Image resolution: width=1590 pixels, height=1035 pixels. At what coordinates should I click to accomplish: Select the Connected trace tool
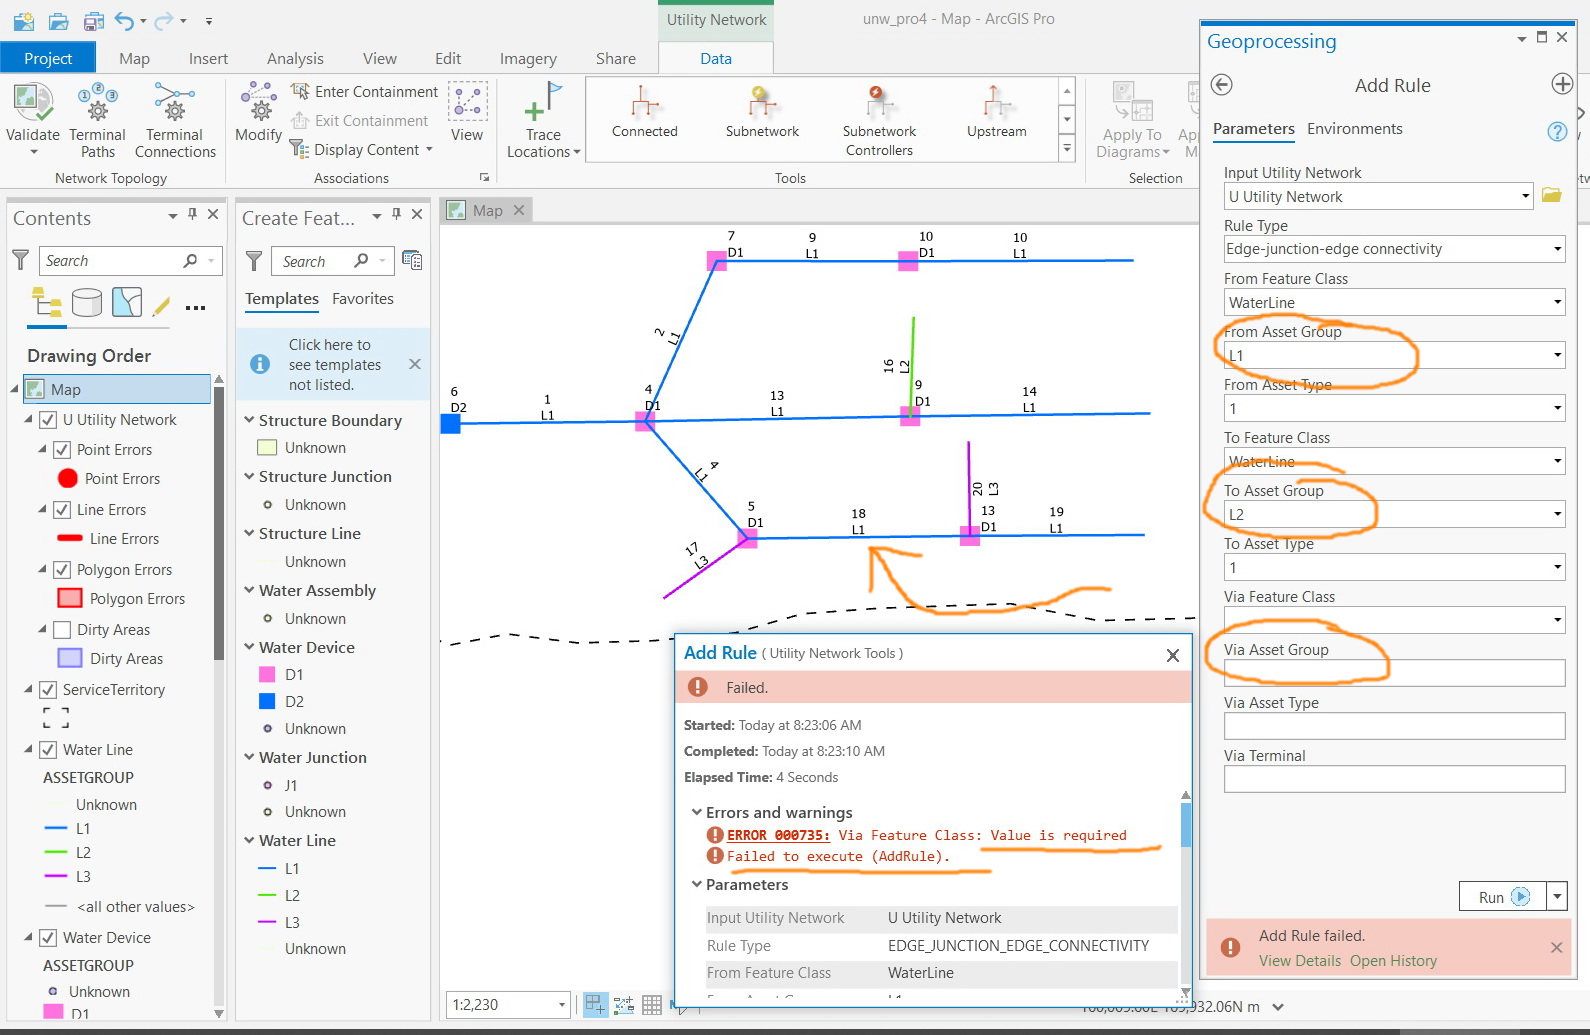(x=645, y=112)
